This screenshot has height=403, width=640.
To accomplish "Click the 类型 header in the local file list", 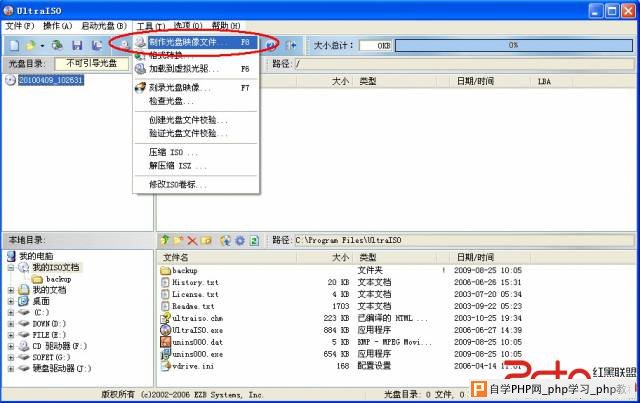I will click(x=367, y=257).
